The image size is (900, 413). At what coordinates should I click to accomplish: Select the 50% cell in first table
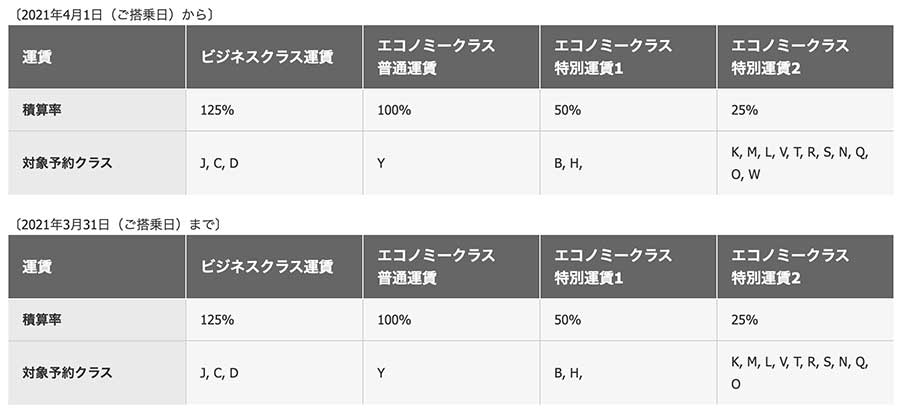tap(629, 110)
